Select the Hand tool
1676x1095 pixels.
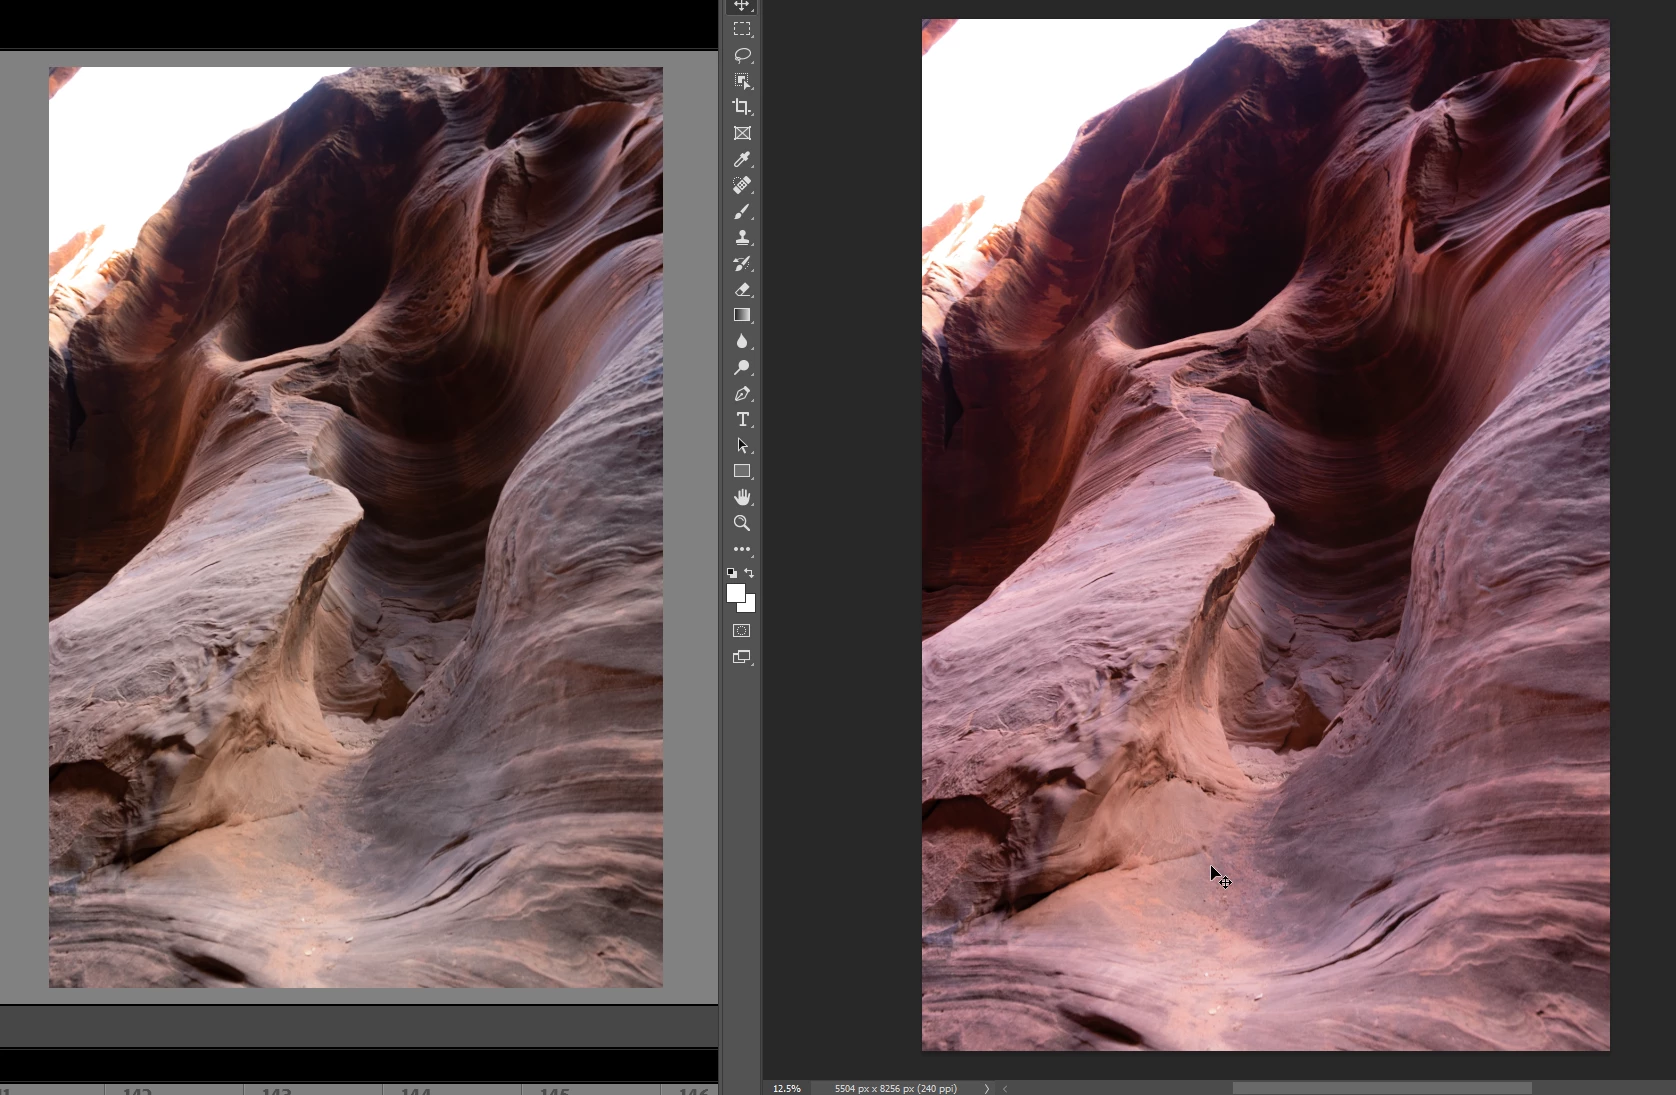tap(742, 497)
